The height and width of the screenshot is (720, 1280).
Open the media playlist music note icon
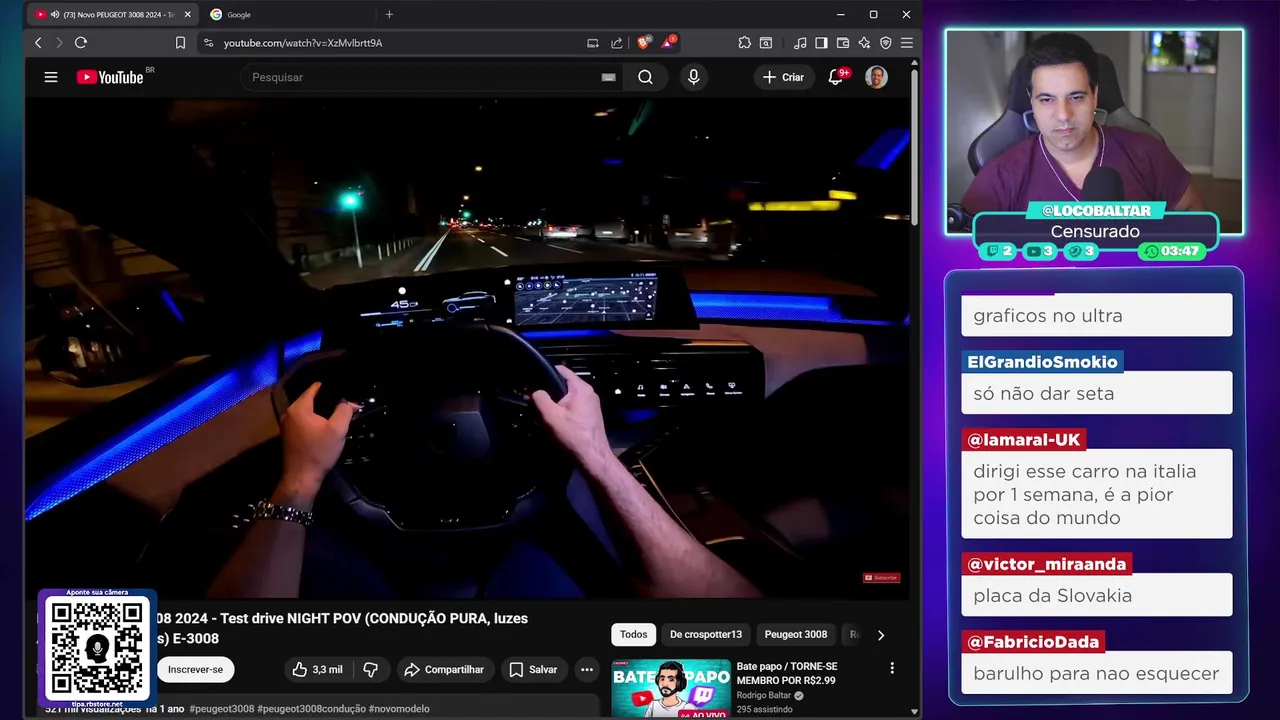point(800,43)
